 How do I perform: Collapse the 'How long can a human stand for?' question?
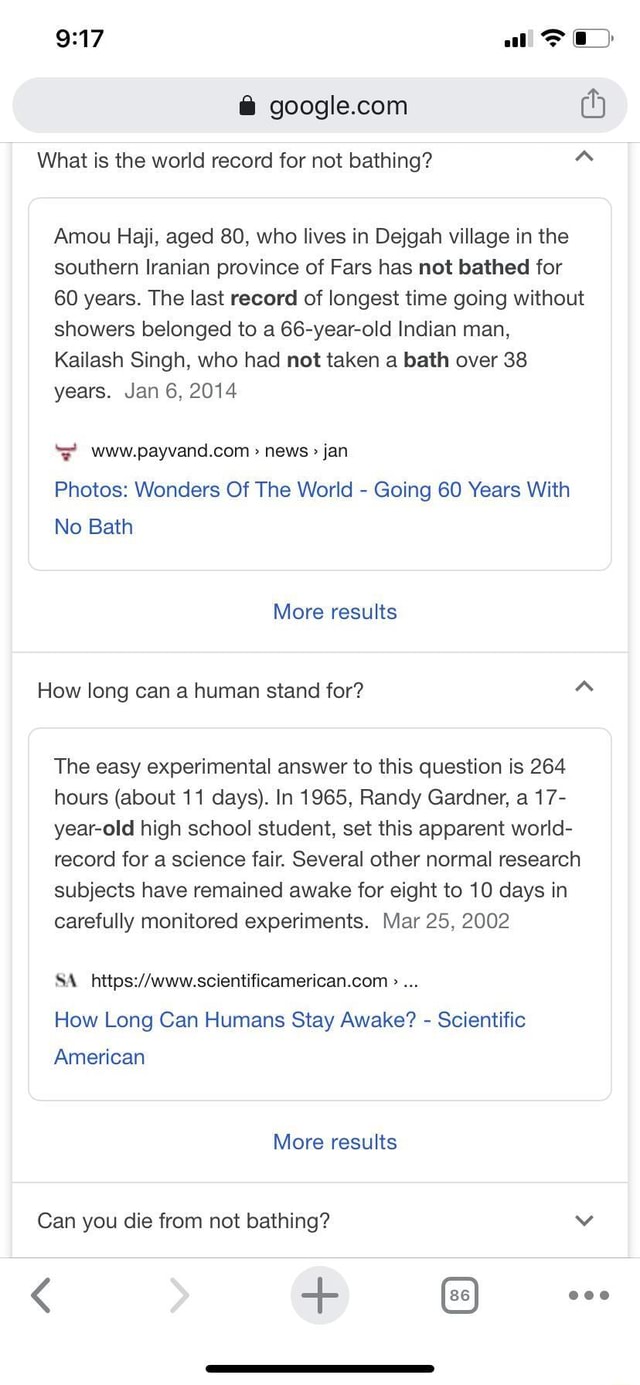tap(586, 687)
